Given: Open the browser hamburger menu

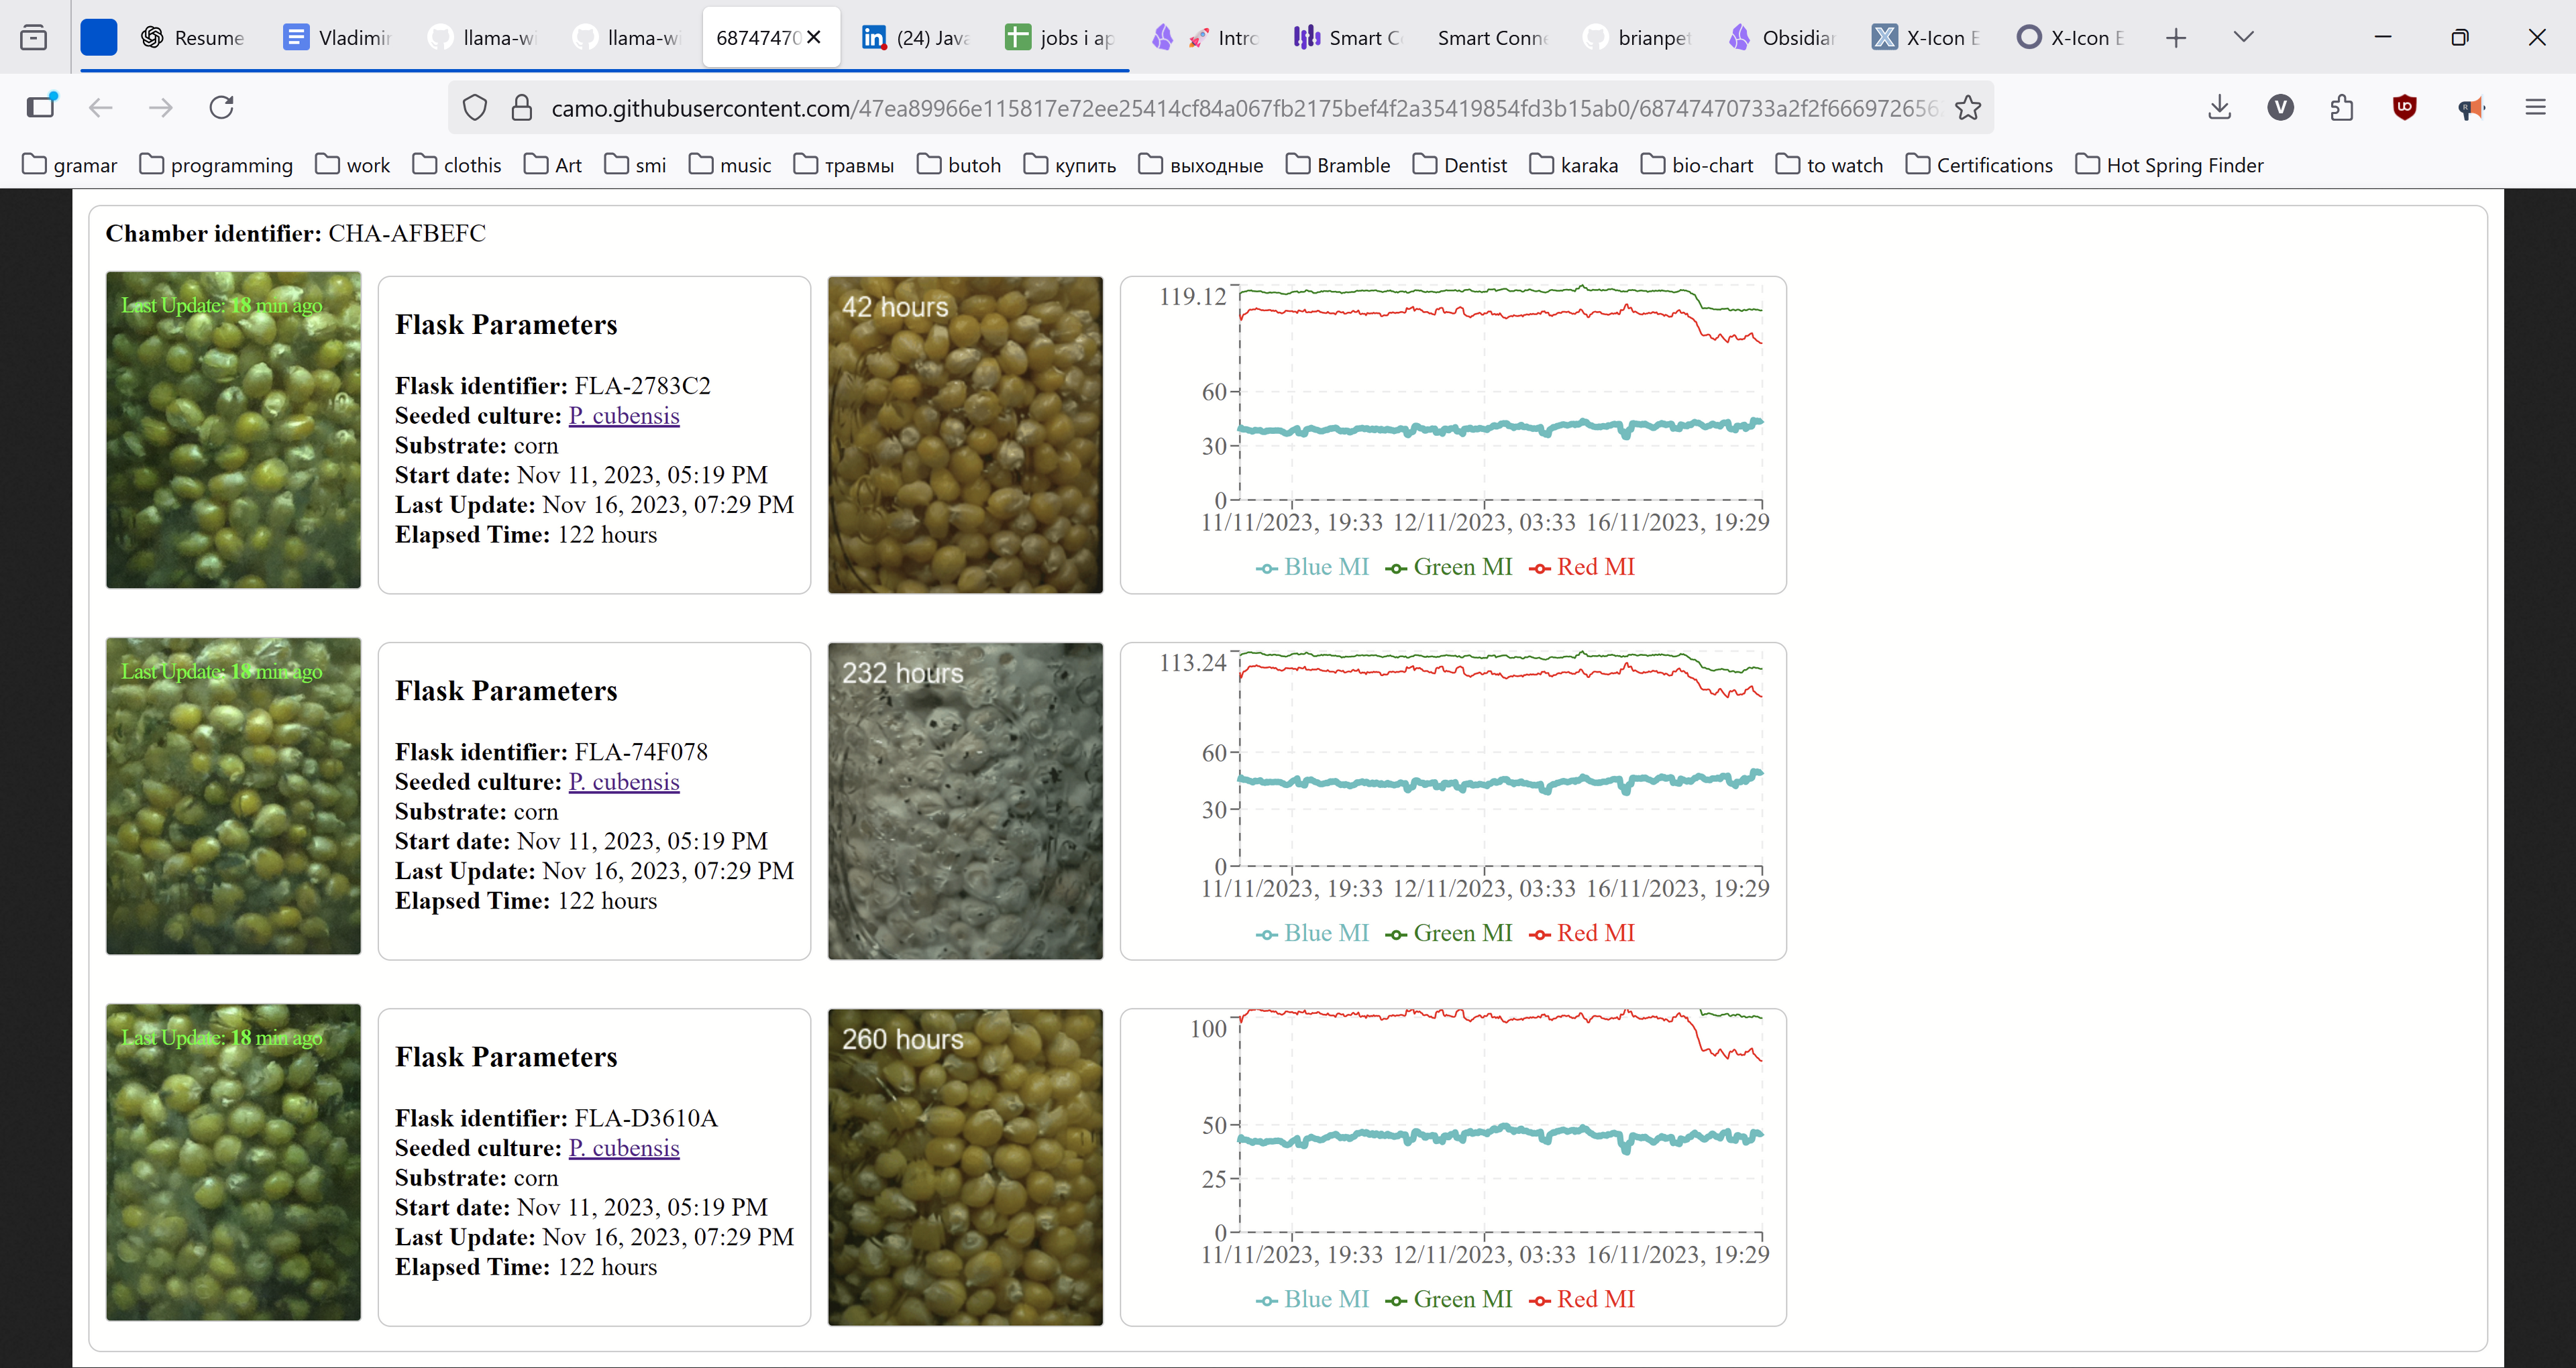Looking at the screenshot, I should (2535, 107).
